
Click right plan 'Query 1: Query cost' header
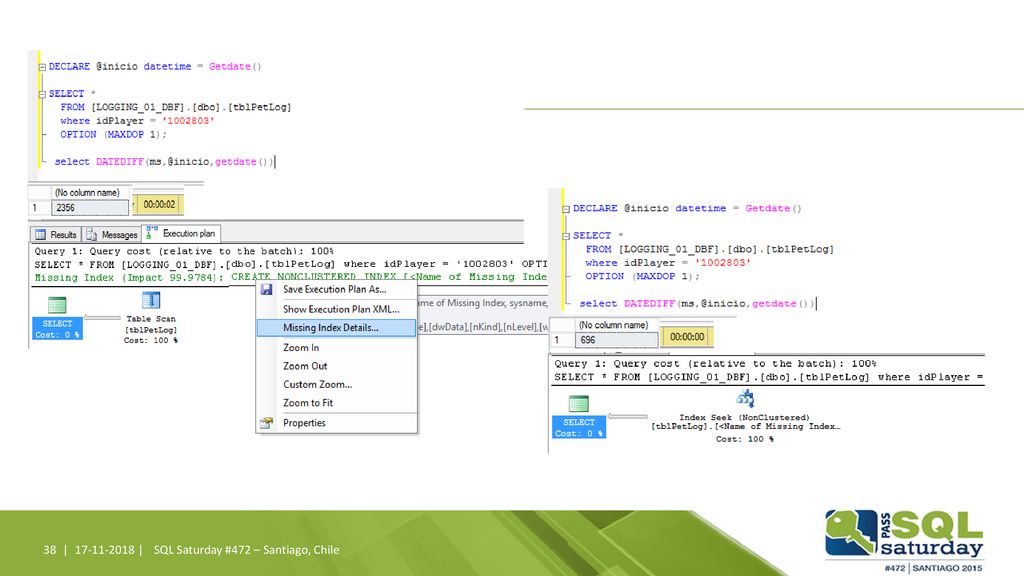coord(715,364)
